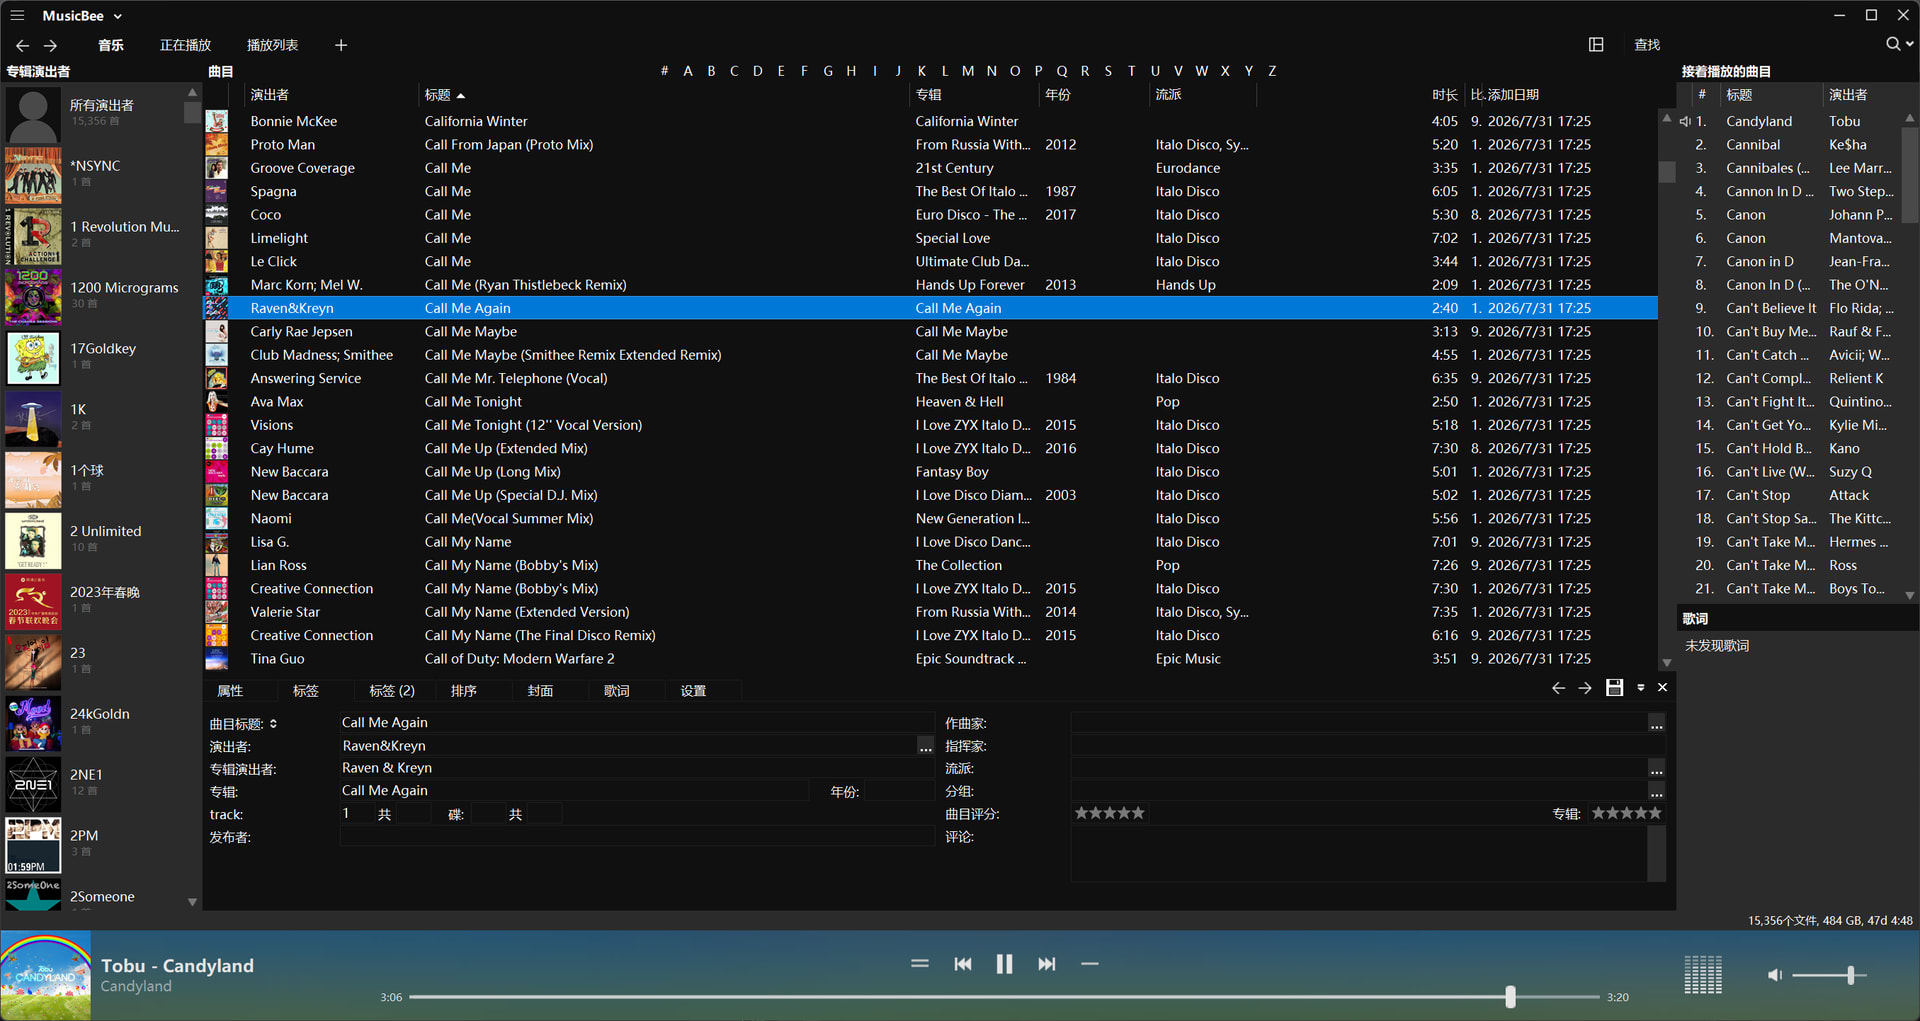Open the 音乐 tab

coord(111,45)
